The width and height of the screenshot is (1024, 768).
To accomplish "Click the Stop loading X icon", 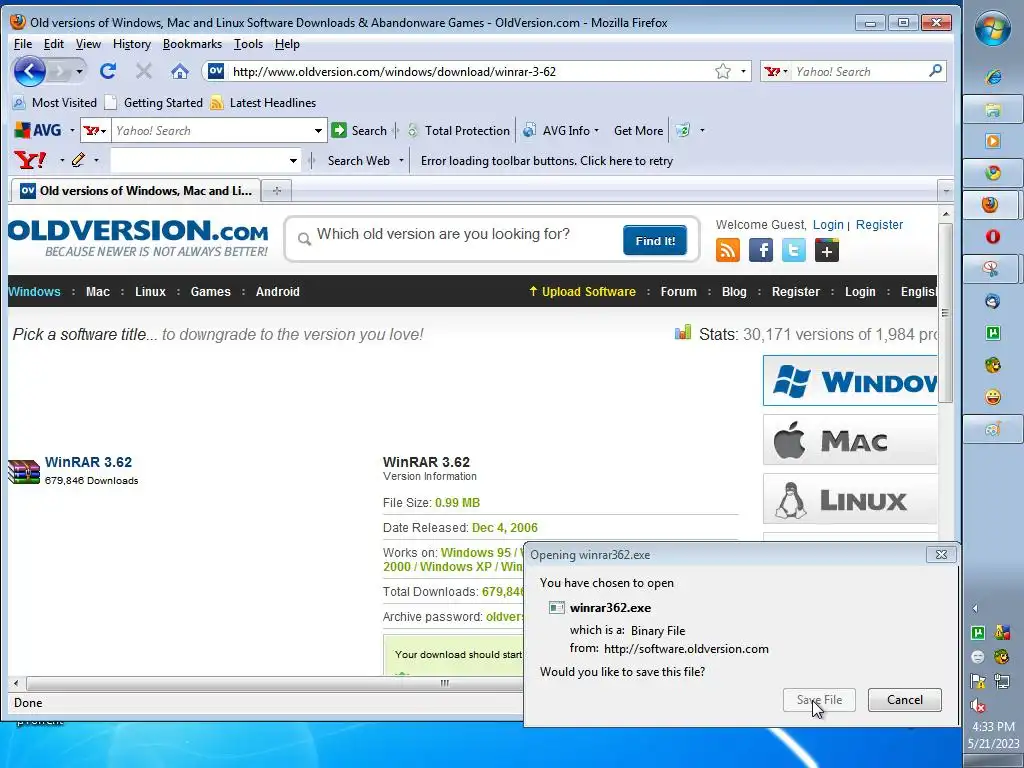I will point(144,71).
